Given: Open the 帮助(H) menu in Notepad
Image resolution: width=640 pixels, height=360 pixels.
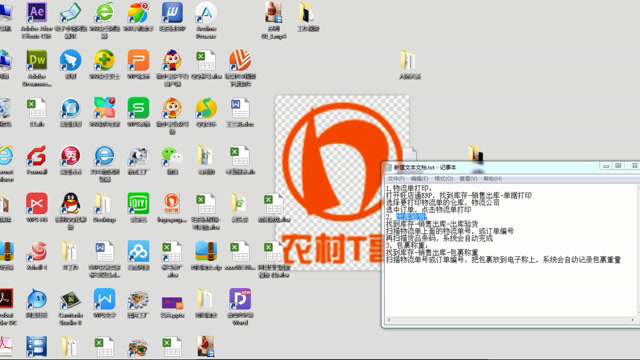Looking at the screenshot, I should tap(493, 179).
